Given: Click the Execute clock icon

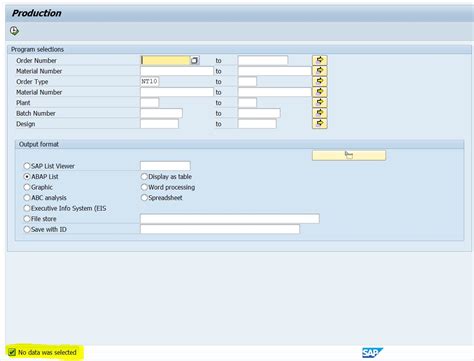Looking at the screenshot, I should 14,31.
